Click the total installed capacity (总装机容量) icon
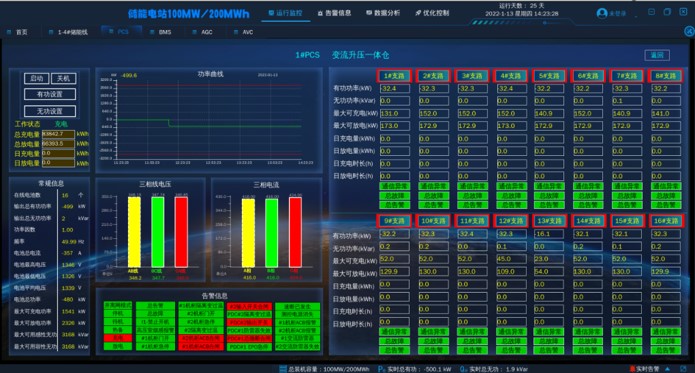The width and height of the screenshot is (695, 373). click(283, 369)
